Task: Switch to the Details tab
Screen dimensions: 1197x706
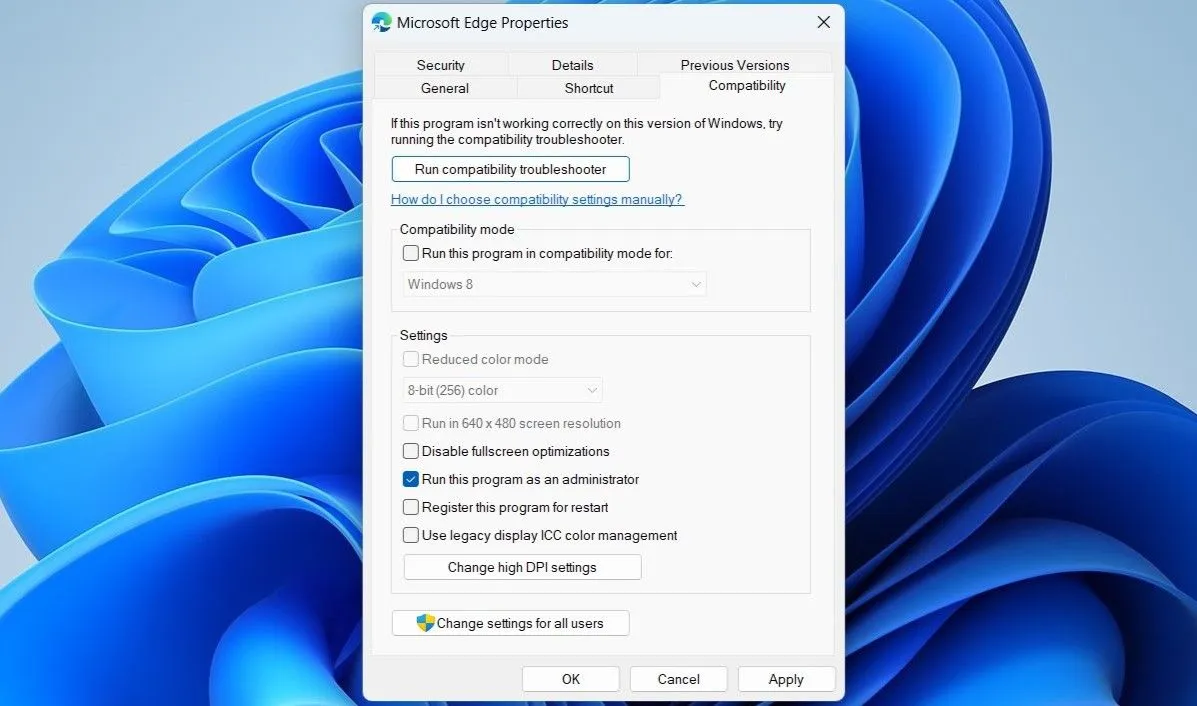Action: (573, 65)
